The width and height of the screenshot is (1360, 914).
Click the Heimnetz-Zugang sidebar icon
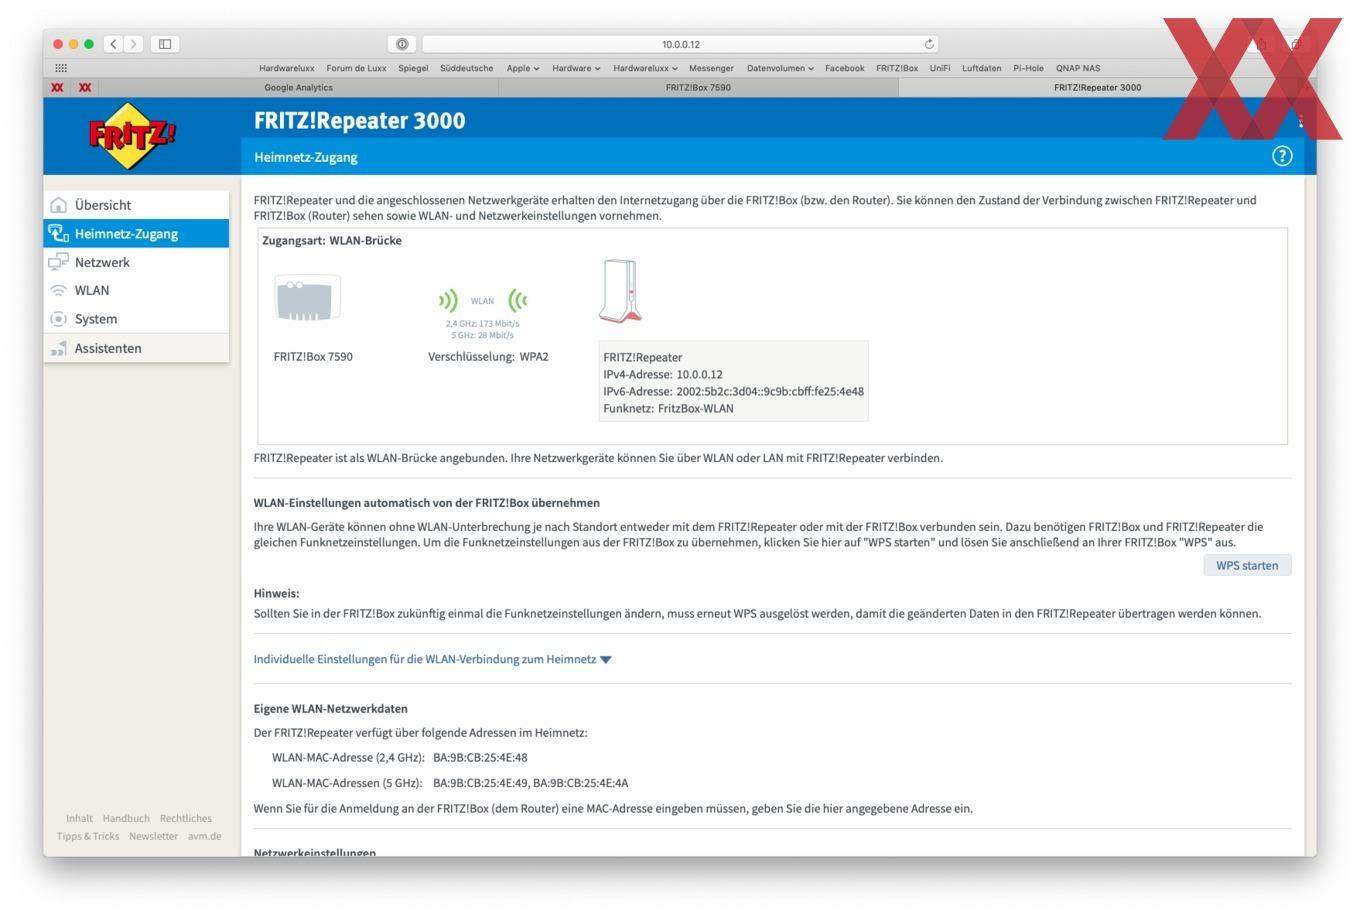59,233
